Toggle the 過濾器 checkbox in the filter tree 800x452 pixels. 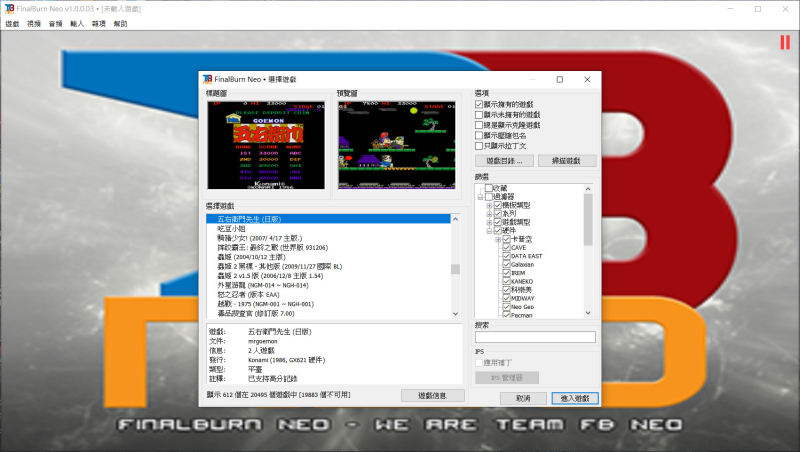489,196
